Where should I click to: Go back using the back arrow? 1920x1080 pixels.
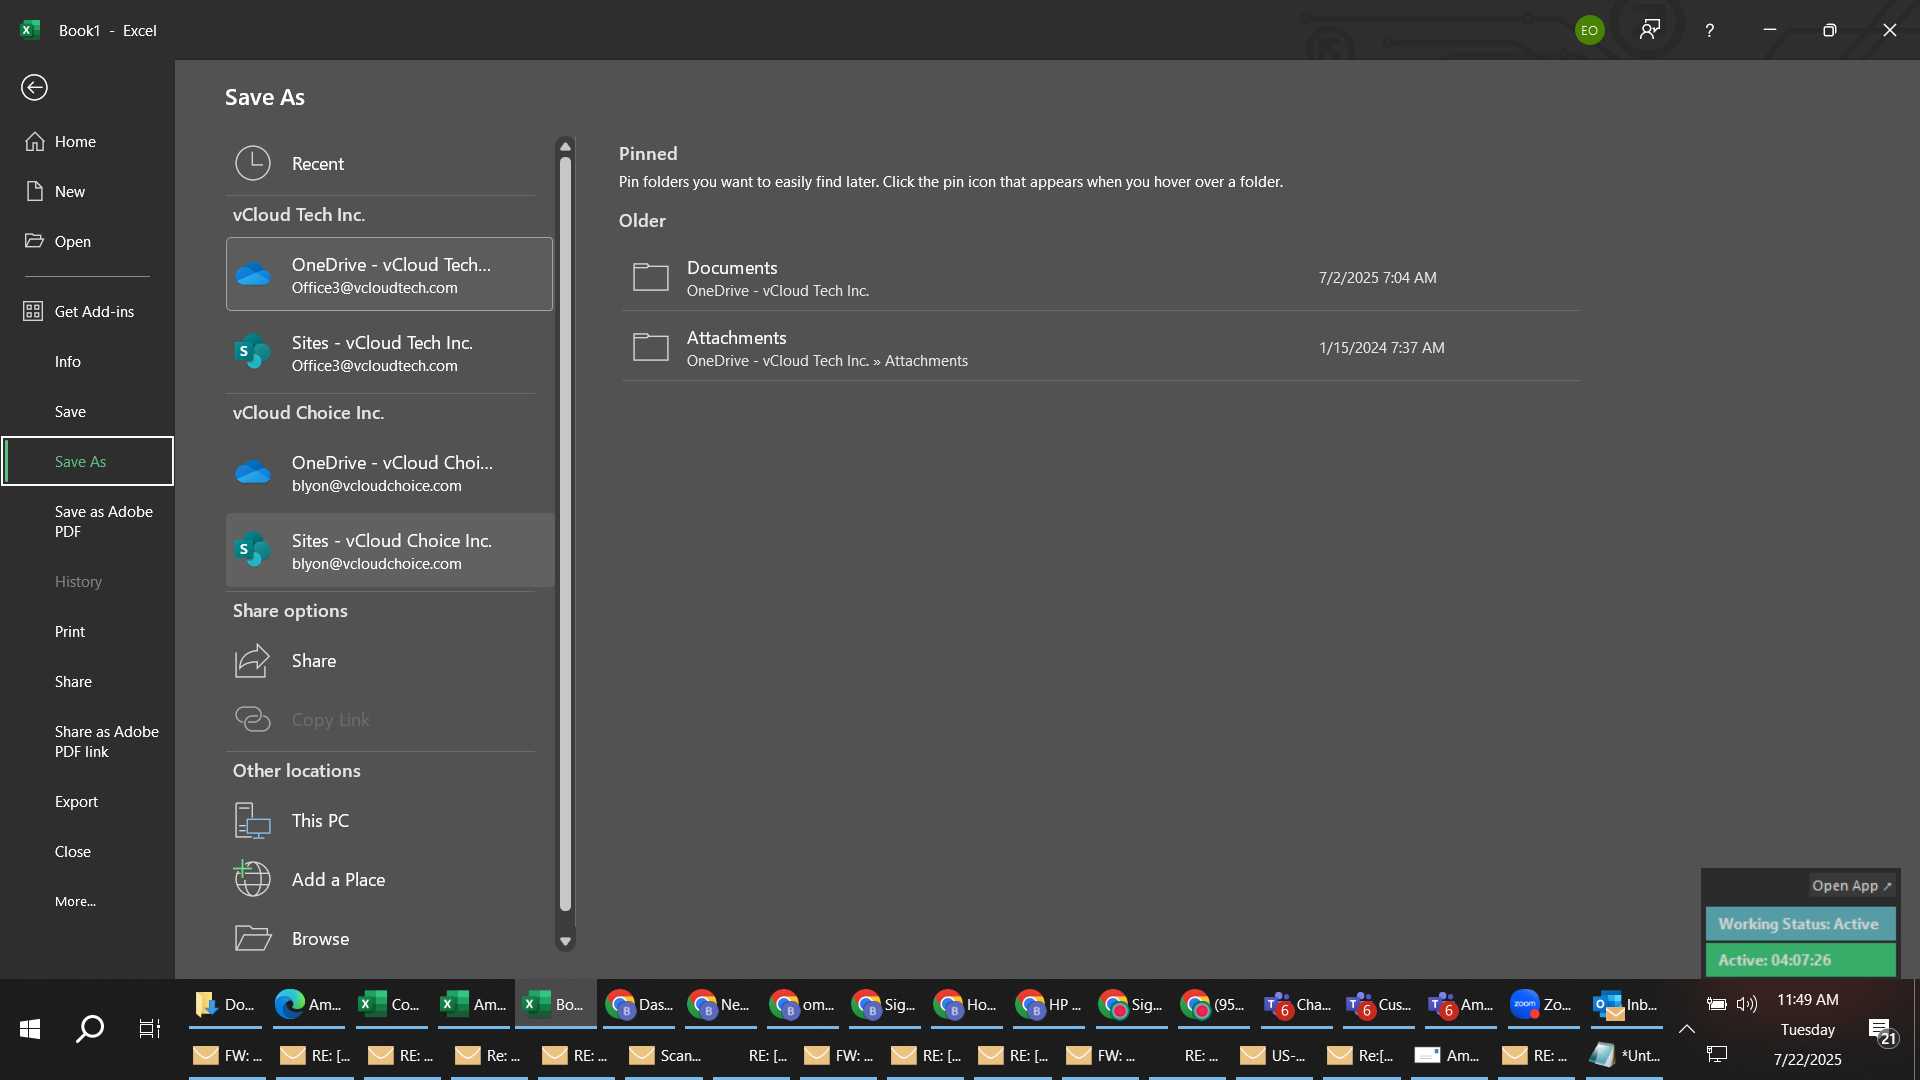click(34, 88)
